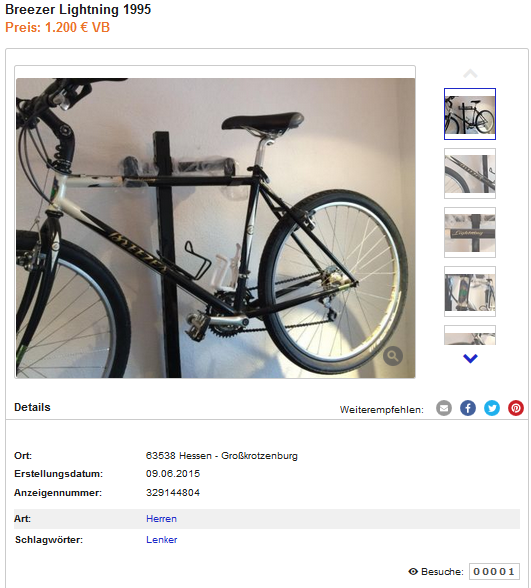Screen dimensions: 531x588
Task: Select partially visible fifth thumbnail
Action: click(470, 335)
